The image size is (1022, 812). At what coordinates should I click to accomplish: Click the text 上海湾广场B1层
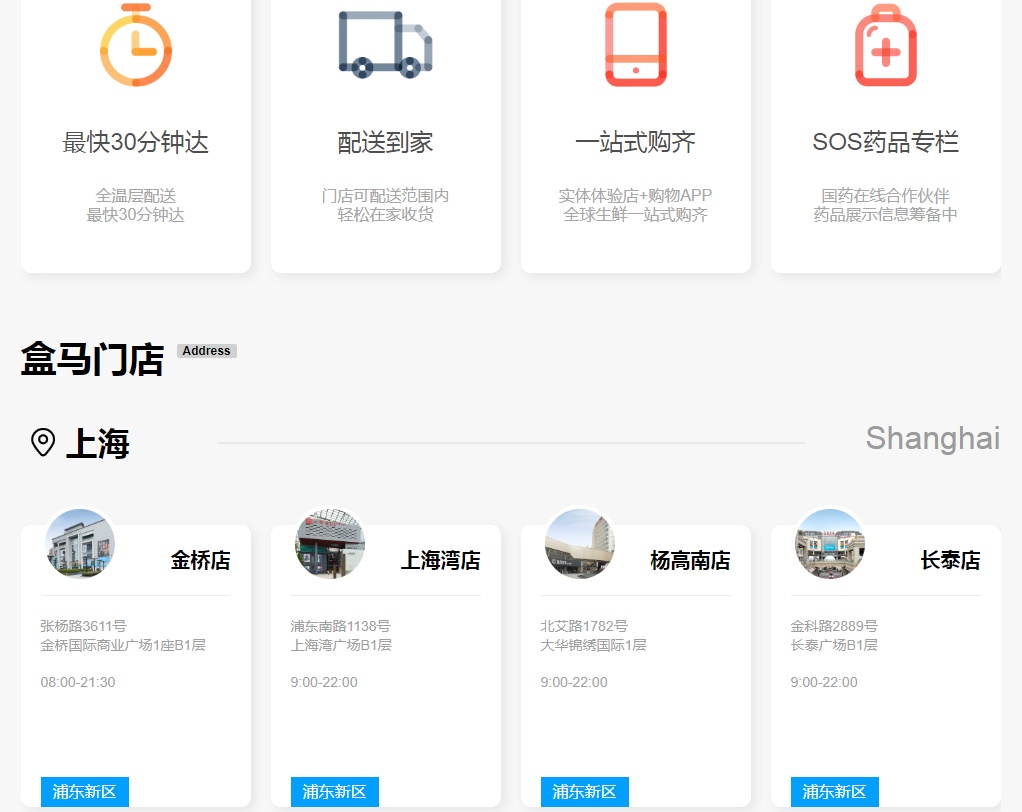pos(341,645)
